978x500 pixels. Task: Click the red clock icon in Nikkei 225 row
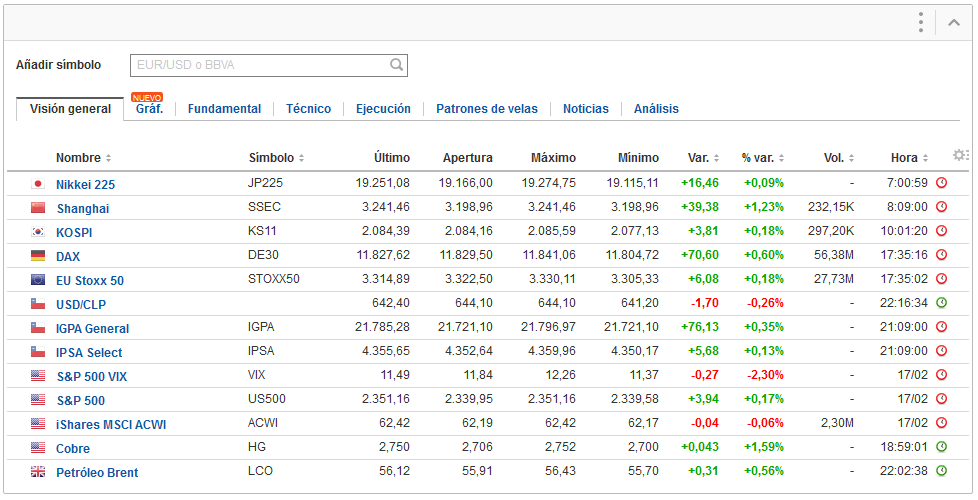[942, 183]
